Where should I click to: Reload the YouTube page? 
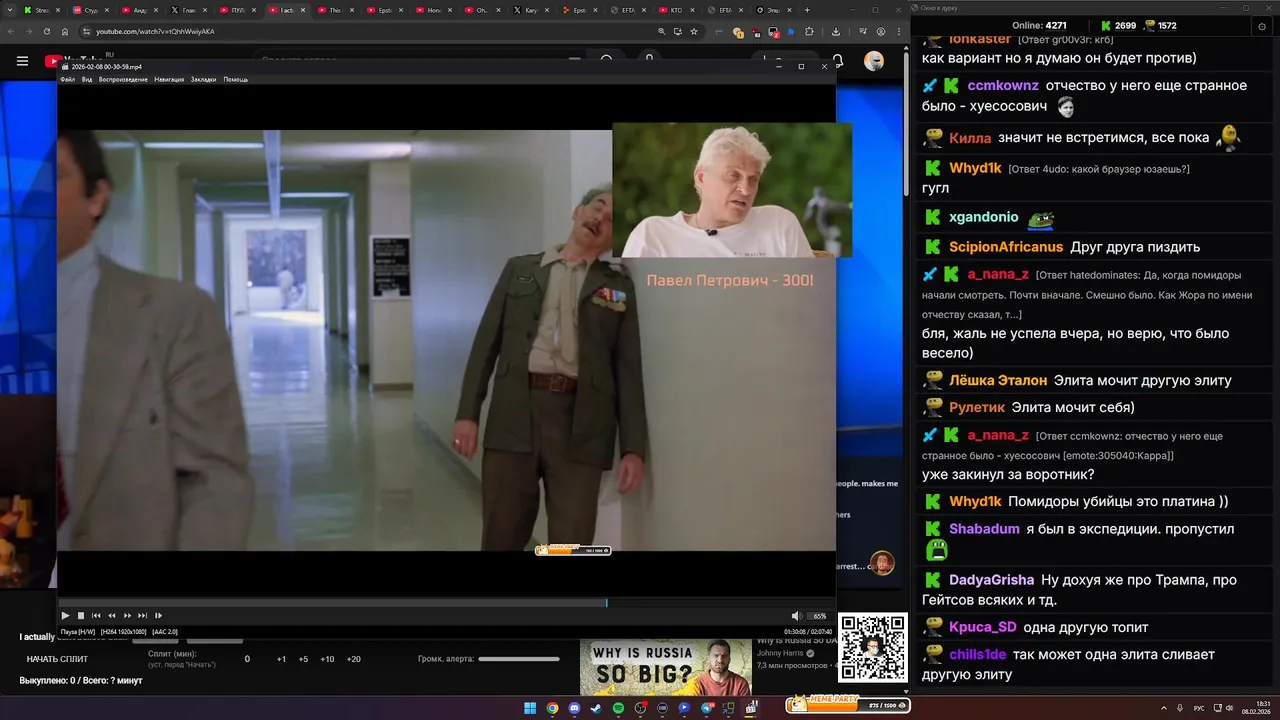pyautogui.click(x=46, y=31)
